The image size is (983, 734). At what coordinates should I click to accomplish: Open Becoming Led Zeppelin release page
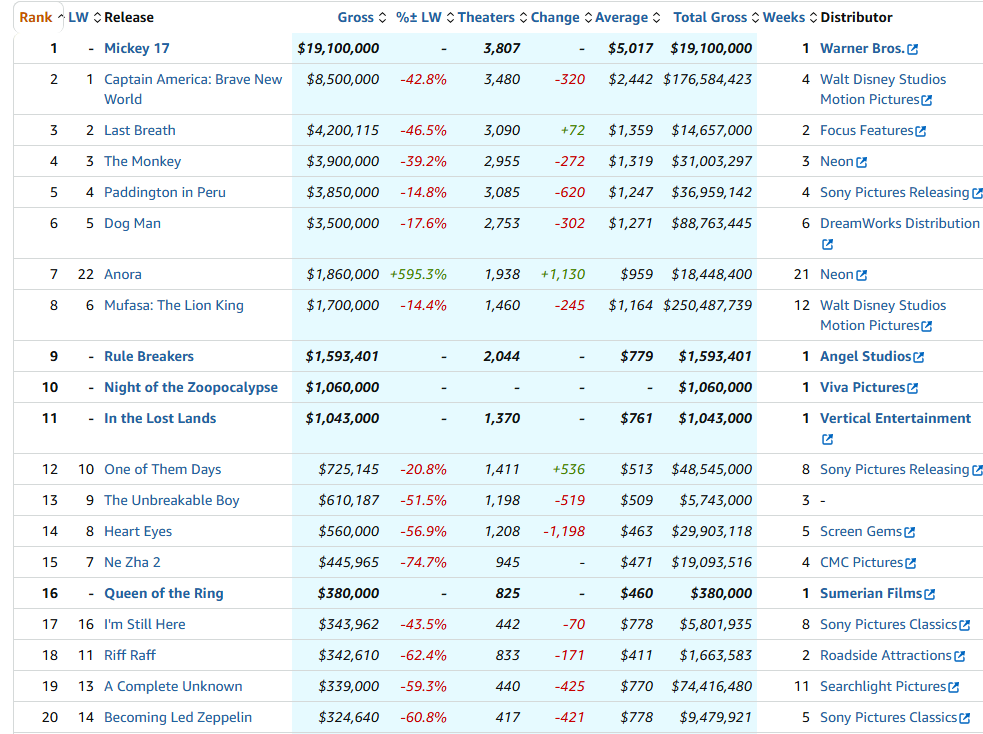click(178, 717)
